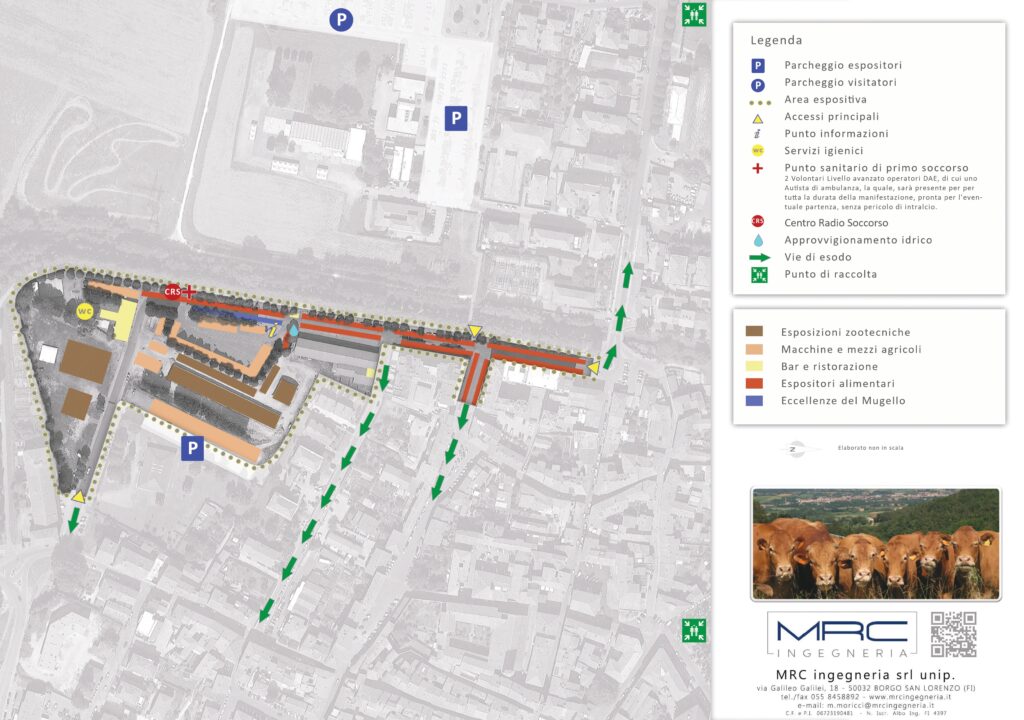This screenshot has width=1024, height=720.
Task: Click the yellow access triangle at the red strip's end
Action: [593, 368]
